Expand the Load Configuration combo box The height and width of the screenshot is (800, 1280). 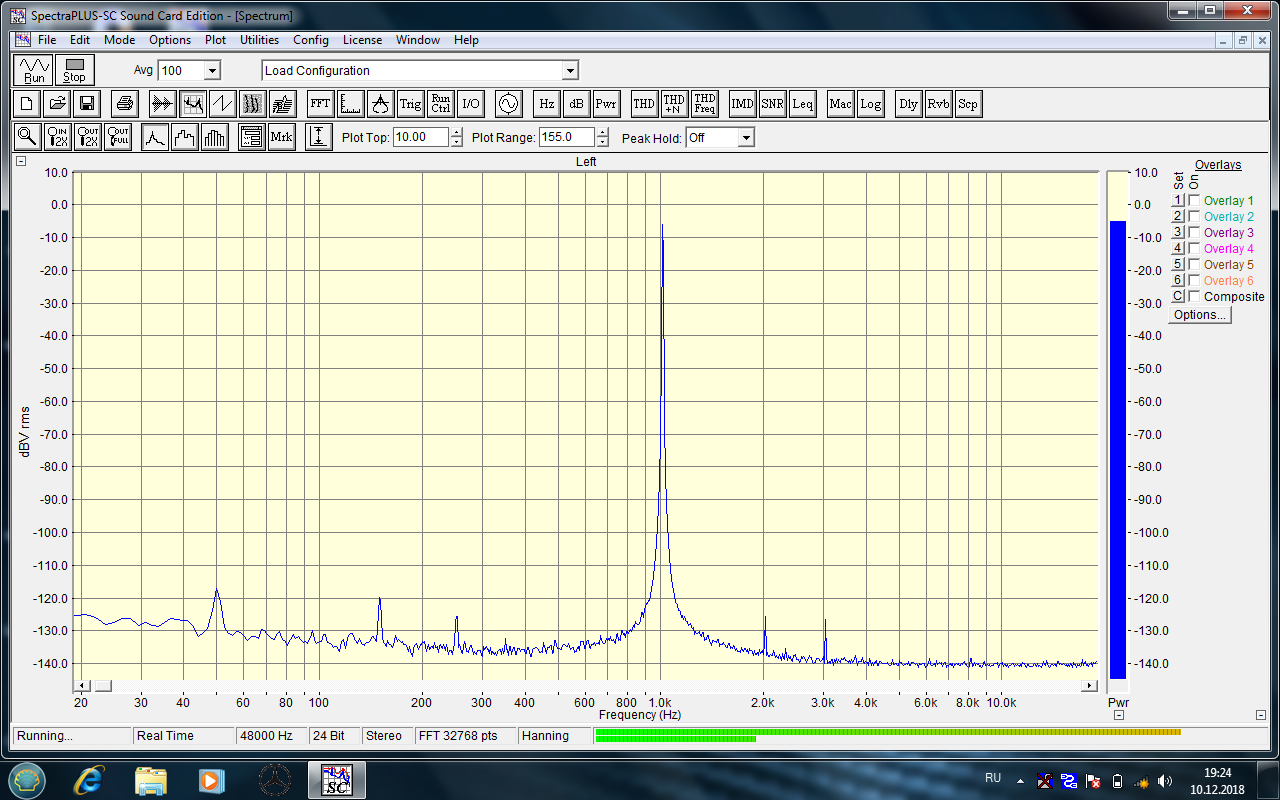click(570, 71)
